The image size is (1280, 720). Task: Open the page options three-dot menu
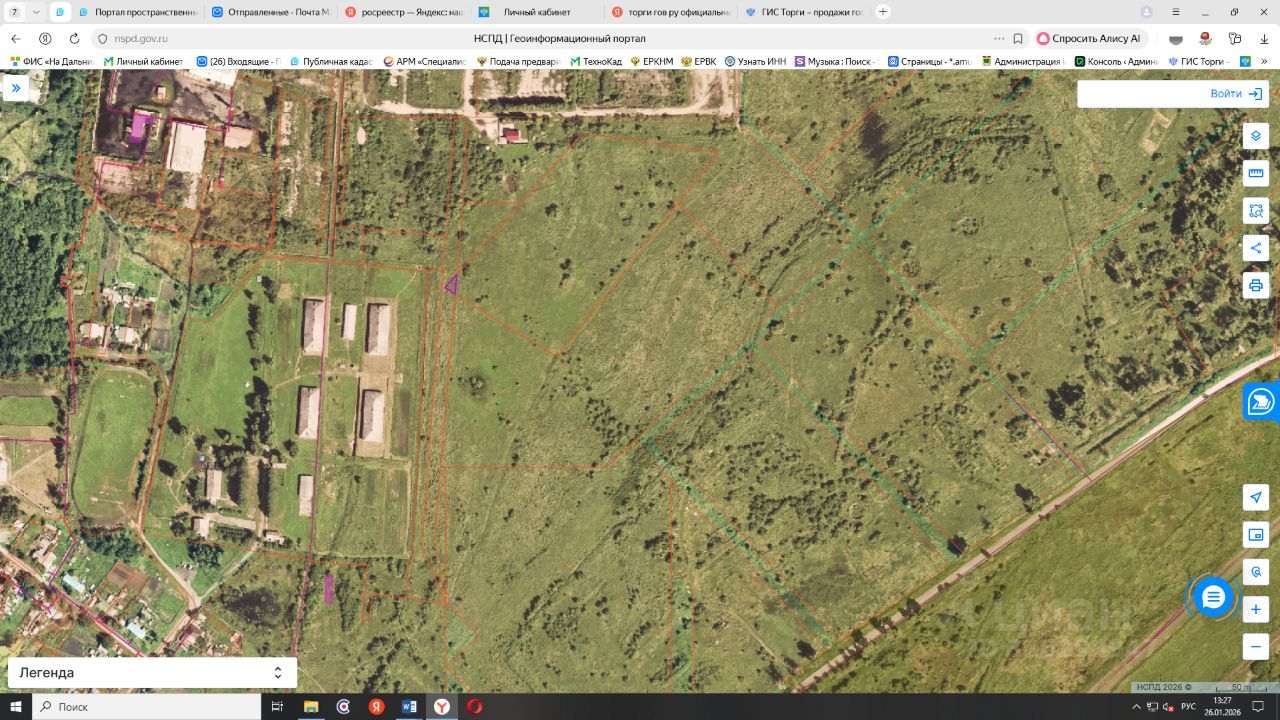pyautogui.click(x=999, y=38)
